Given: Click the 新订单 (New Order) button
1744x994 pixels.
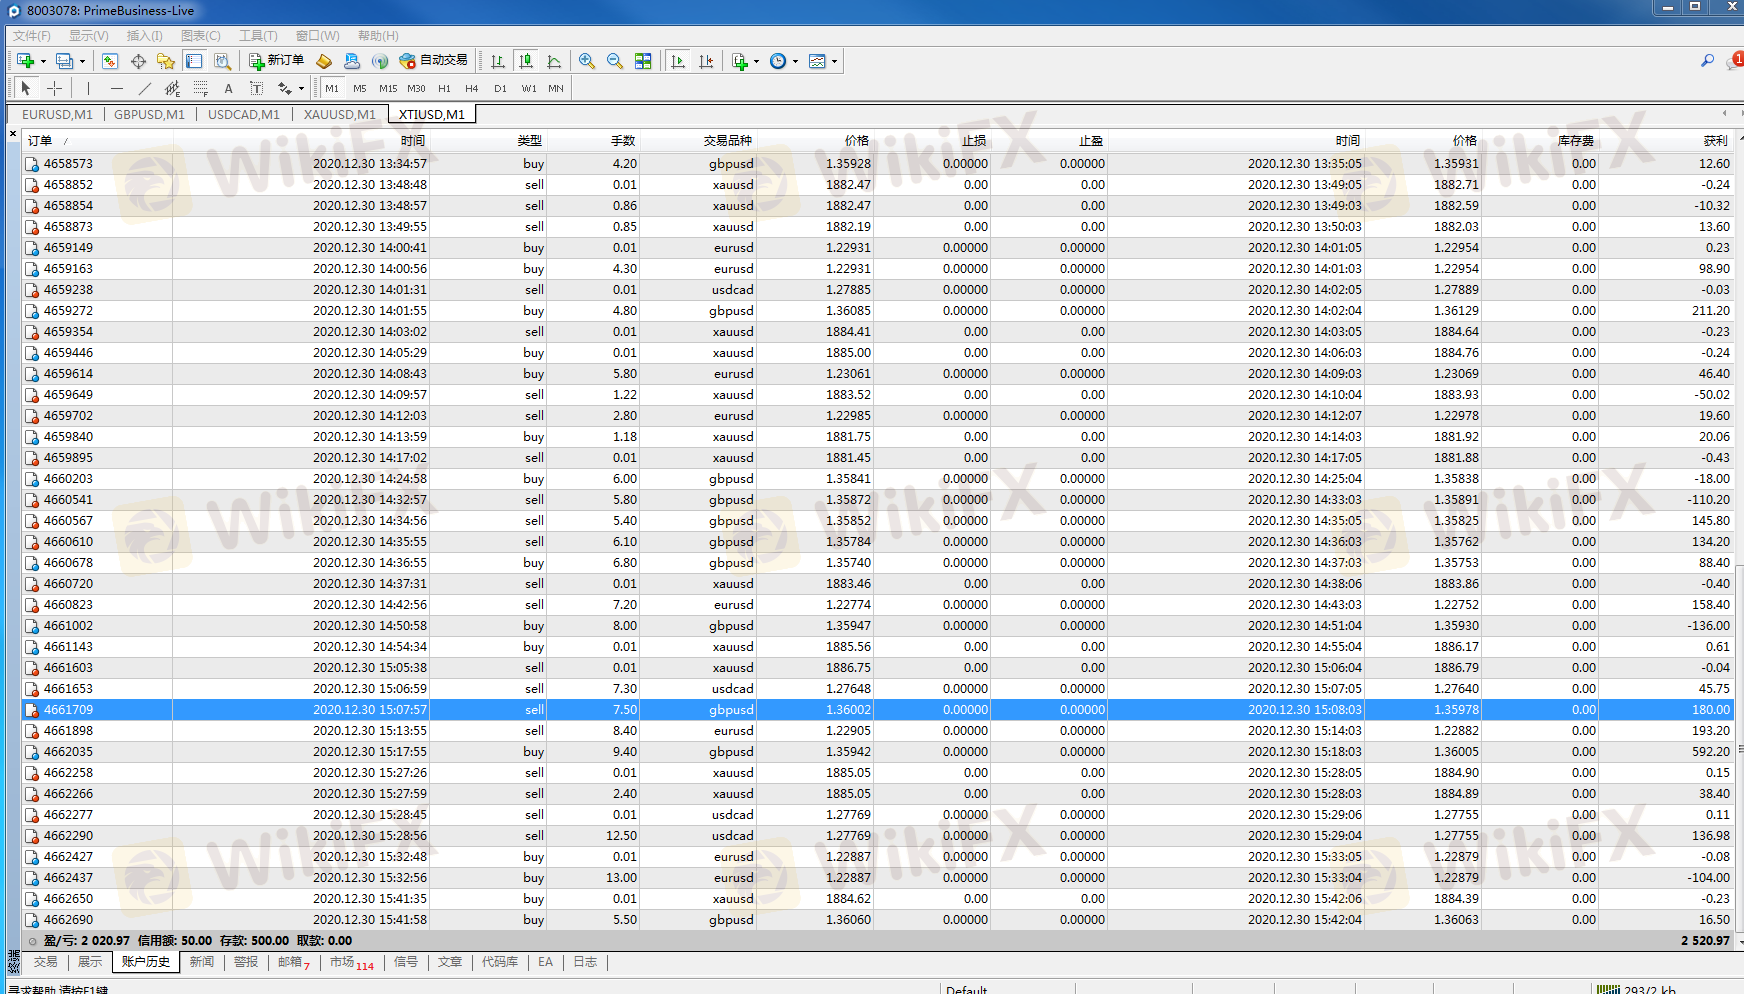Looking at the screenshot, I should (x=276, y=61).
